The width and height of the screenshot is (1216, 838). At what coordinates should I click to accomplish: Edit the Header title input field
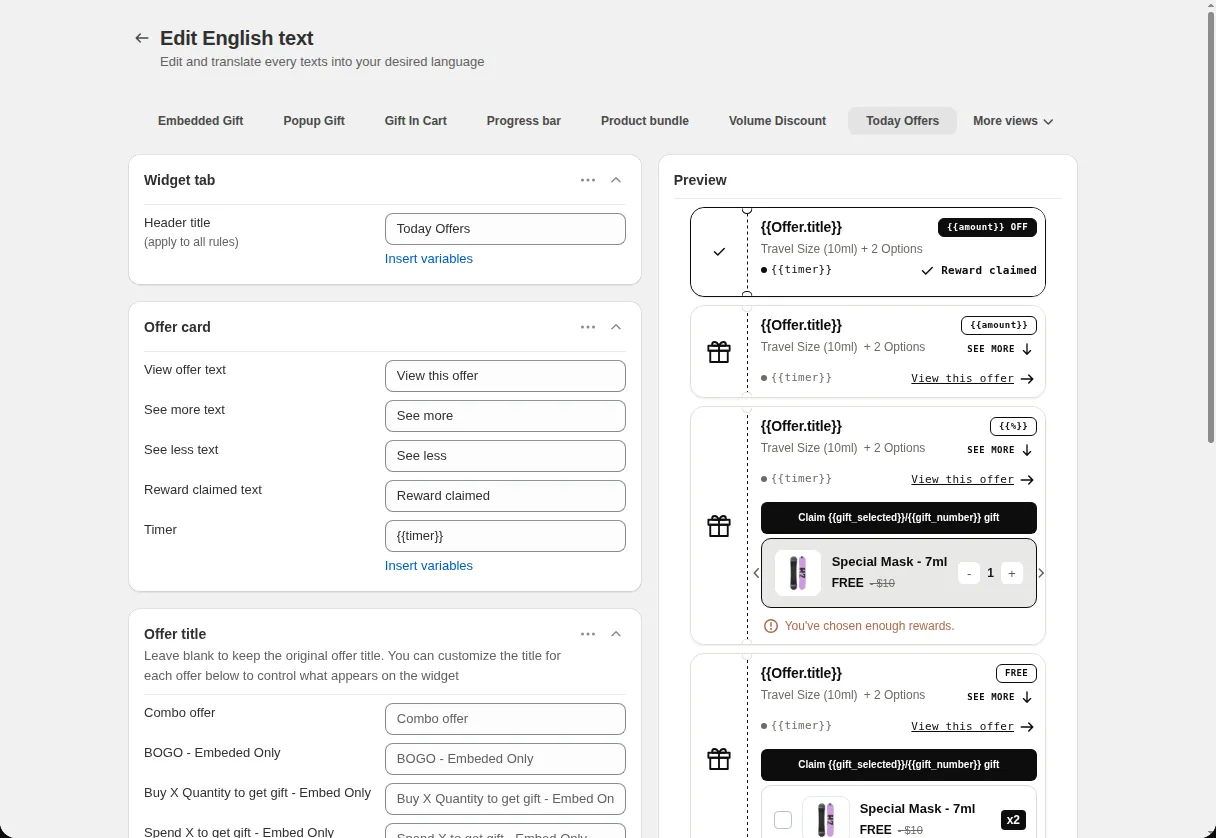pyautogui.click(x=505, y=229)
